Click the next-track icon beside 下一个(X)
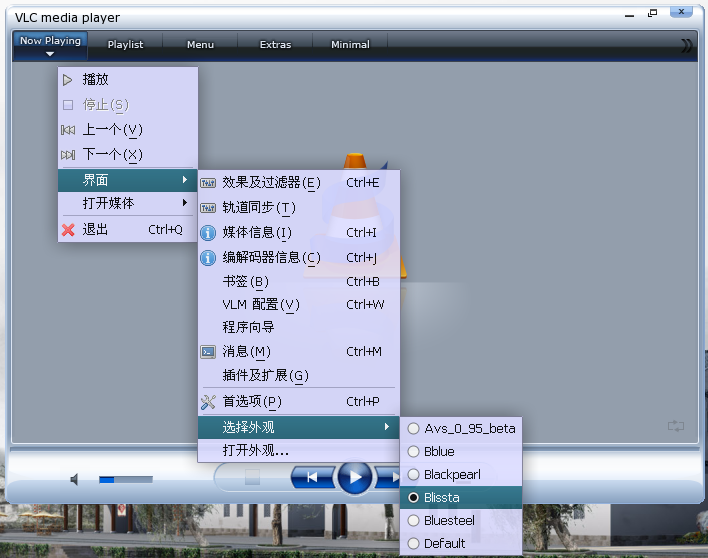Screen dimensions: 708x558 tap(68, 155)
